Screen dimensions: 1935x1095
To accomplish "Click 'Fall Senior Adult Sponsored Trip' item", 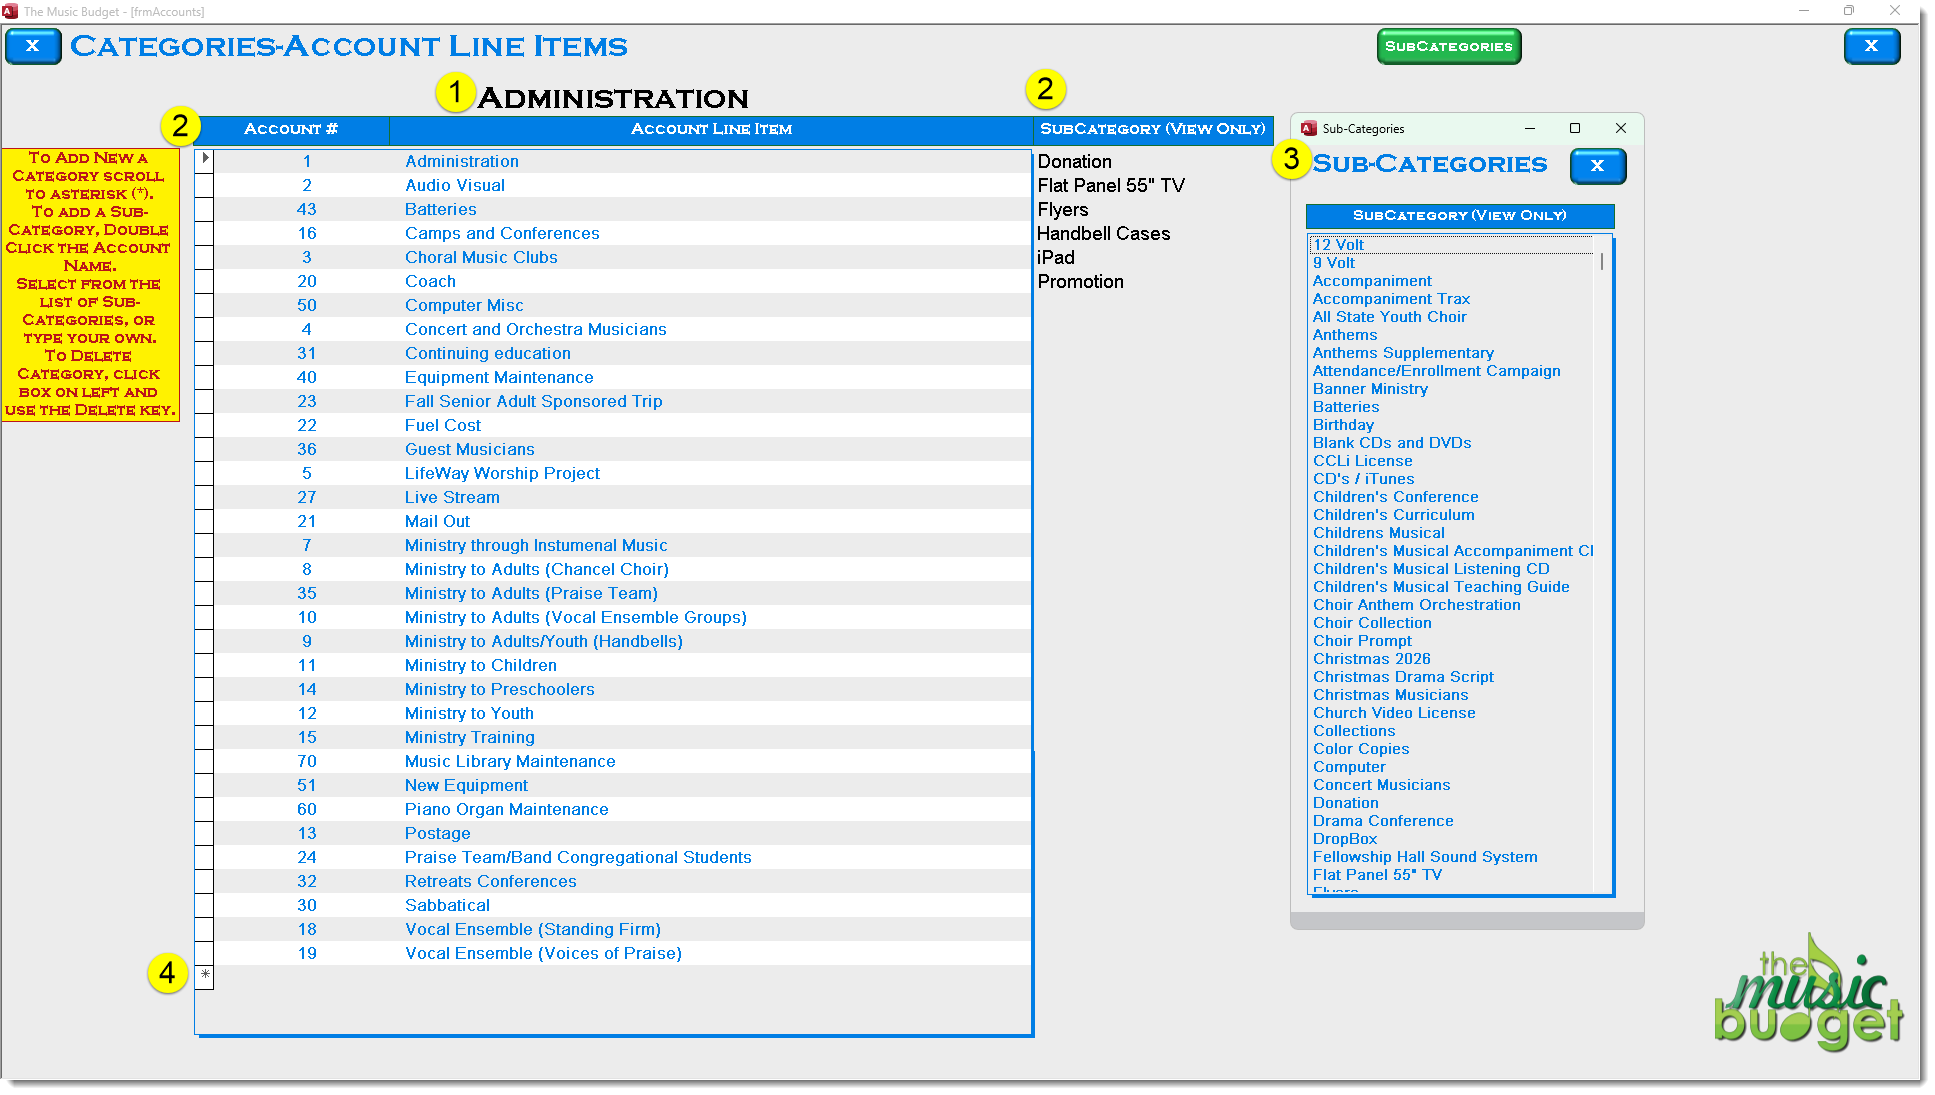I will click(x=533, y=401).
